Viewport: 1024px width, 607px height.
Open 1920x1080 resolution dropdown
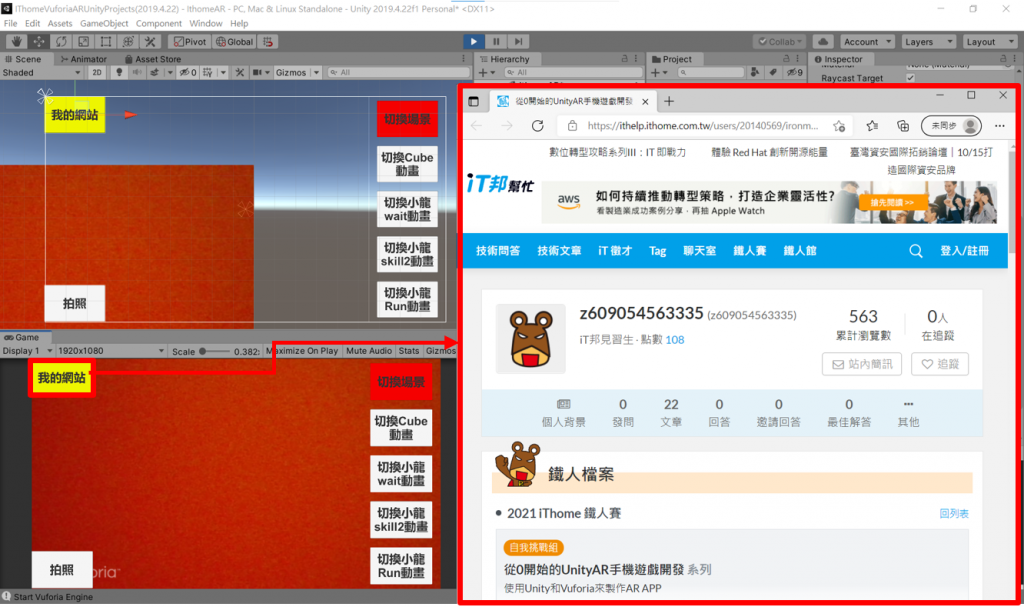pyautogui.click(x=111, y=351)
